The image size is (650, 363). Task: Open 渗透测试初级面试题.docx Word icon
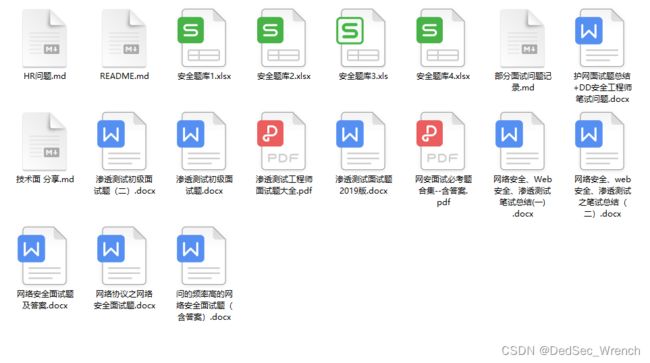tap(202, 141)
